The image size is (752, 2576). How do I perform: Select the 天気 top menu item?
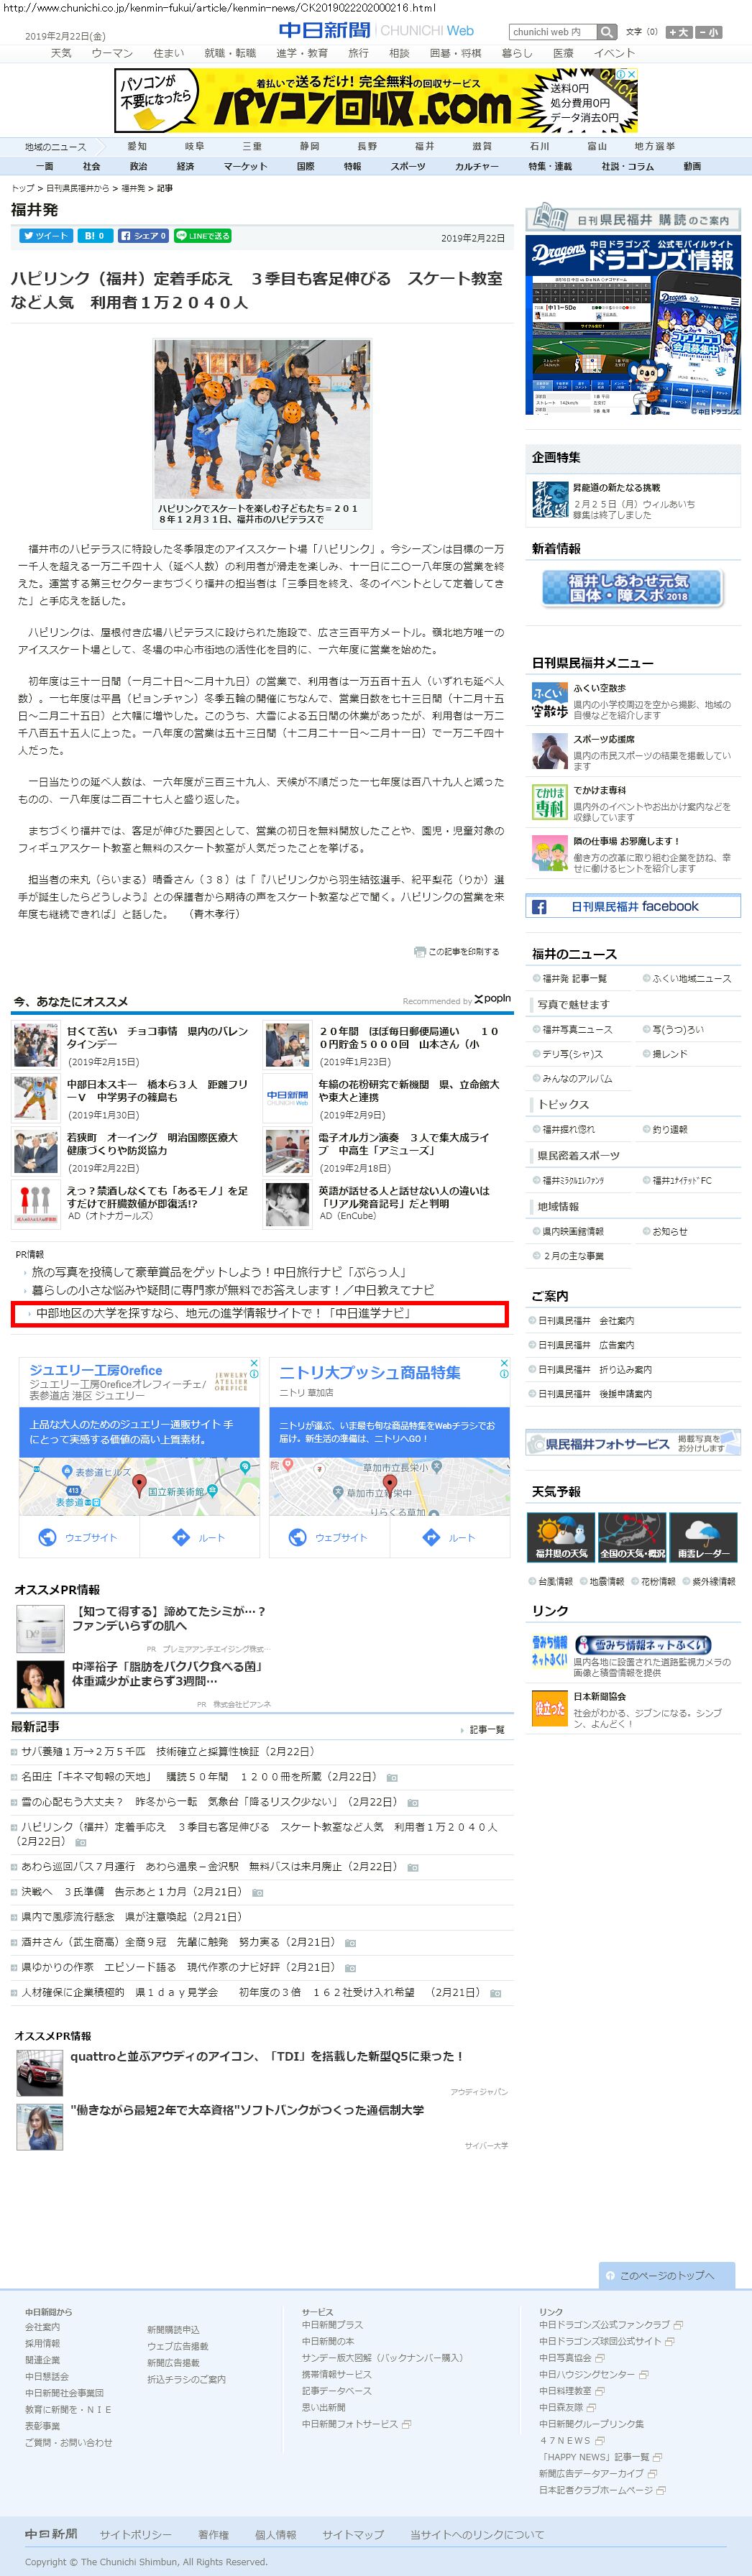coord(61,53)
